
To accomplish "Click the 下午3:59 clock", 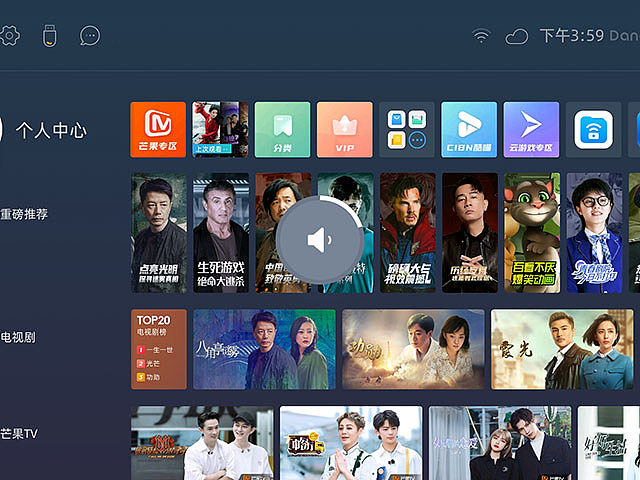I will 572,36.
